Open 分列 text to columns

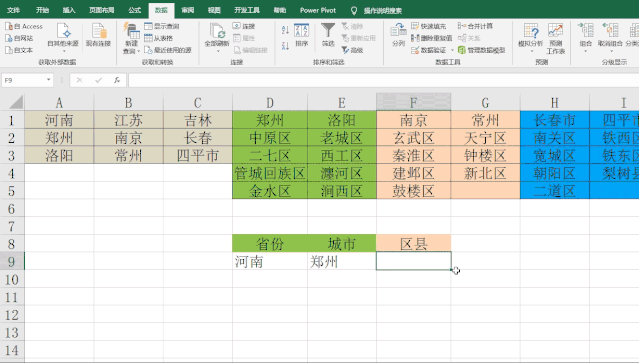(398, 35)
